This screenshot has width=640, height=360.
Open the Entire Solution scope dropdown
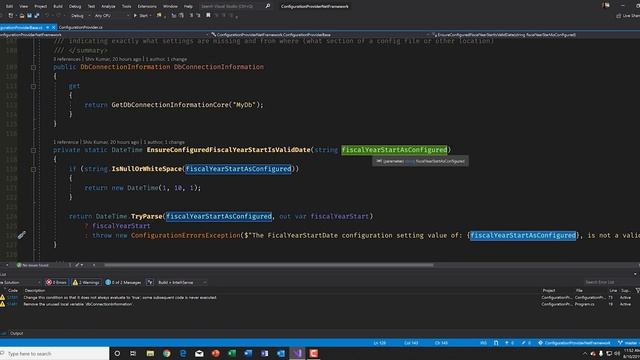pyautogui.click(x=20, y=282)
